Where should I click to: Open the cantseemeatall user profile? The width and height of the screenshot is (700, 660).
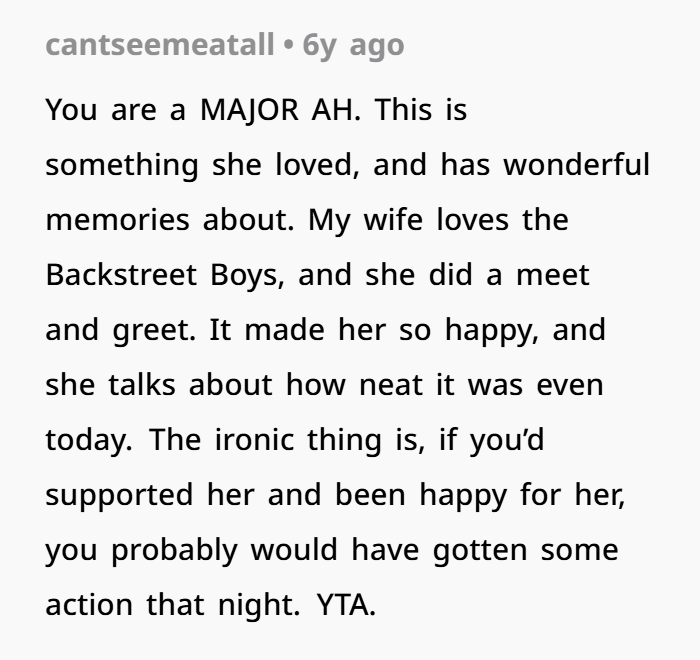(x=159, y=46)
